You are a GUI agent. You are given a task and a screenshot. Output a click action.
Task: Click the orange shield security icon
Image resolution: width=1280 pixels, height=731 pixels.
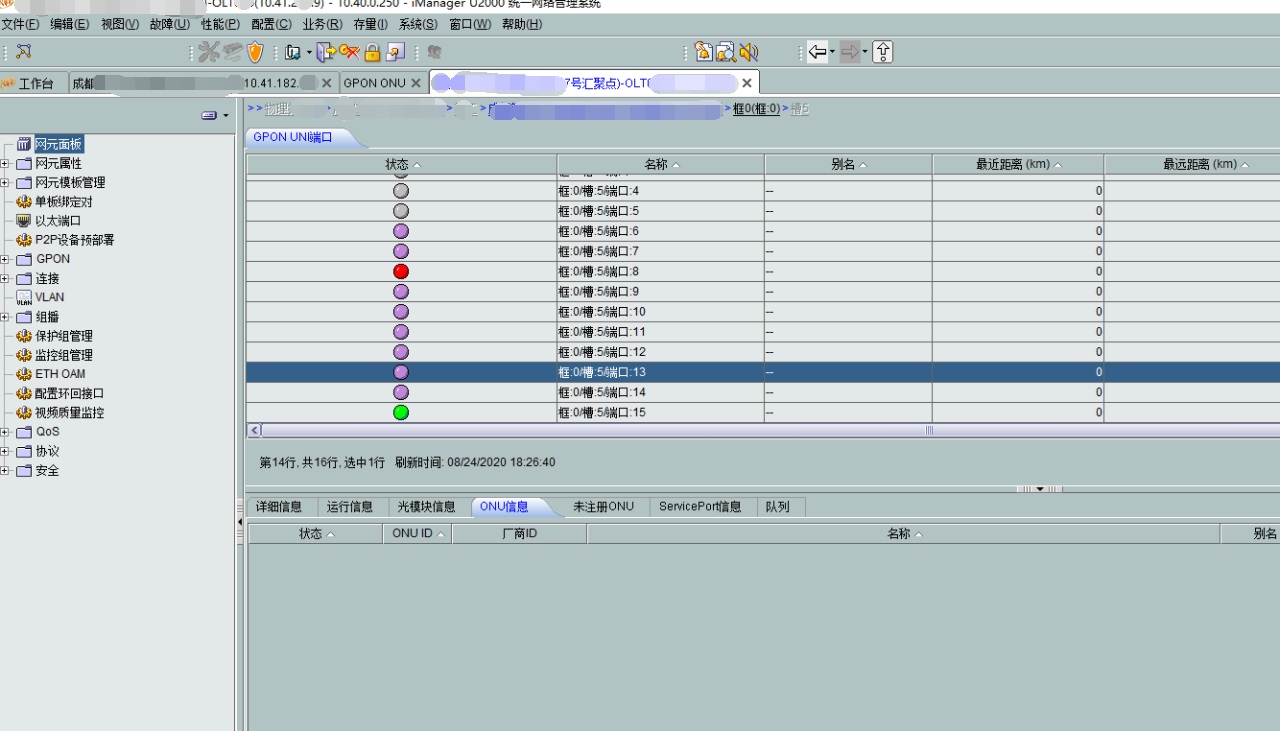(255, 52)
